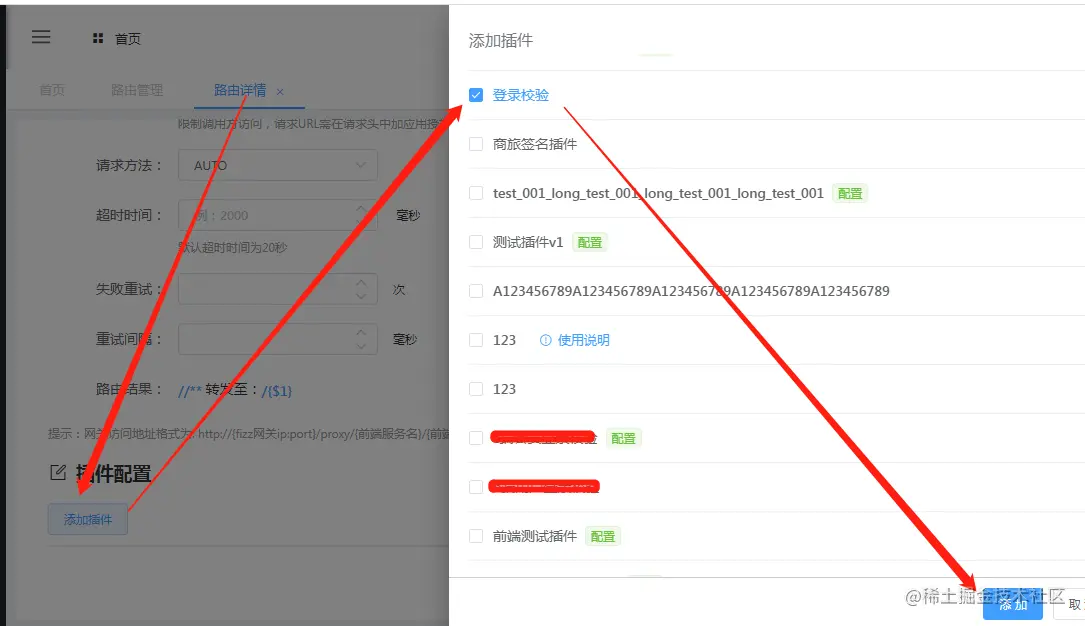Click the 超时时间 stepper arrows
Screen dimensions: 1085x626
[x=361, y=214]
